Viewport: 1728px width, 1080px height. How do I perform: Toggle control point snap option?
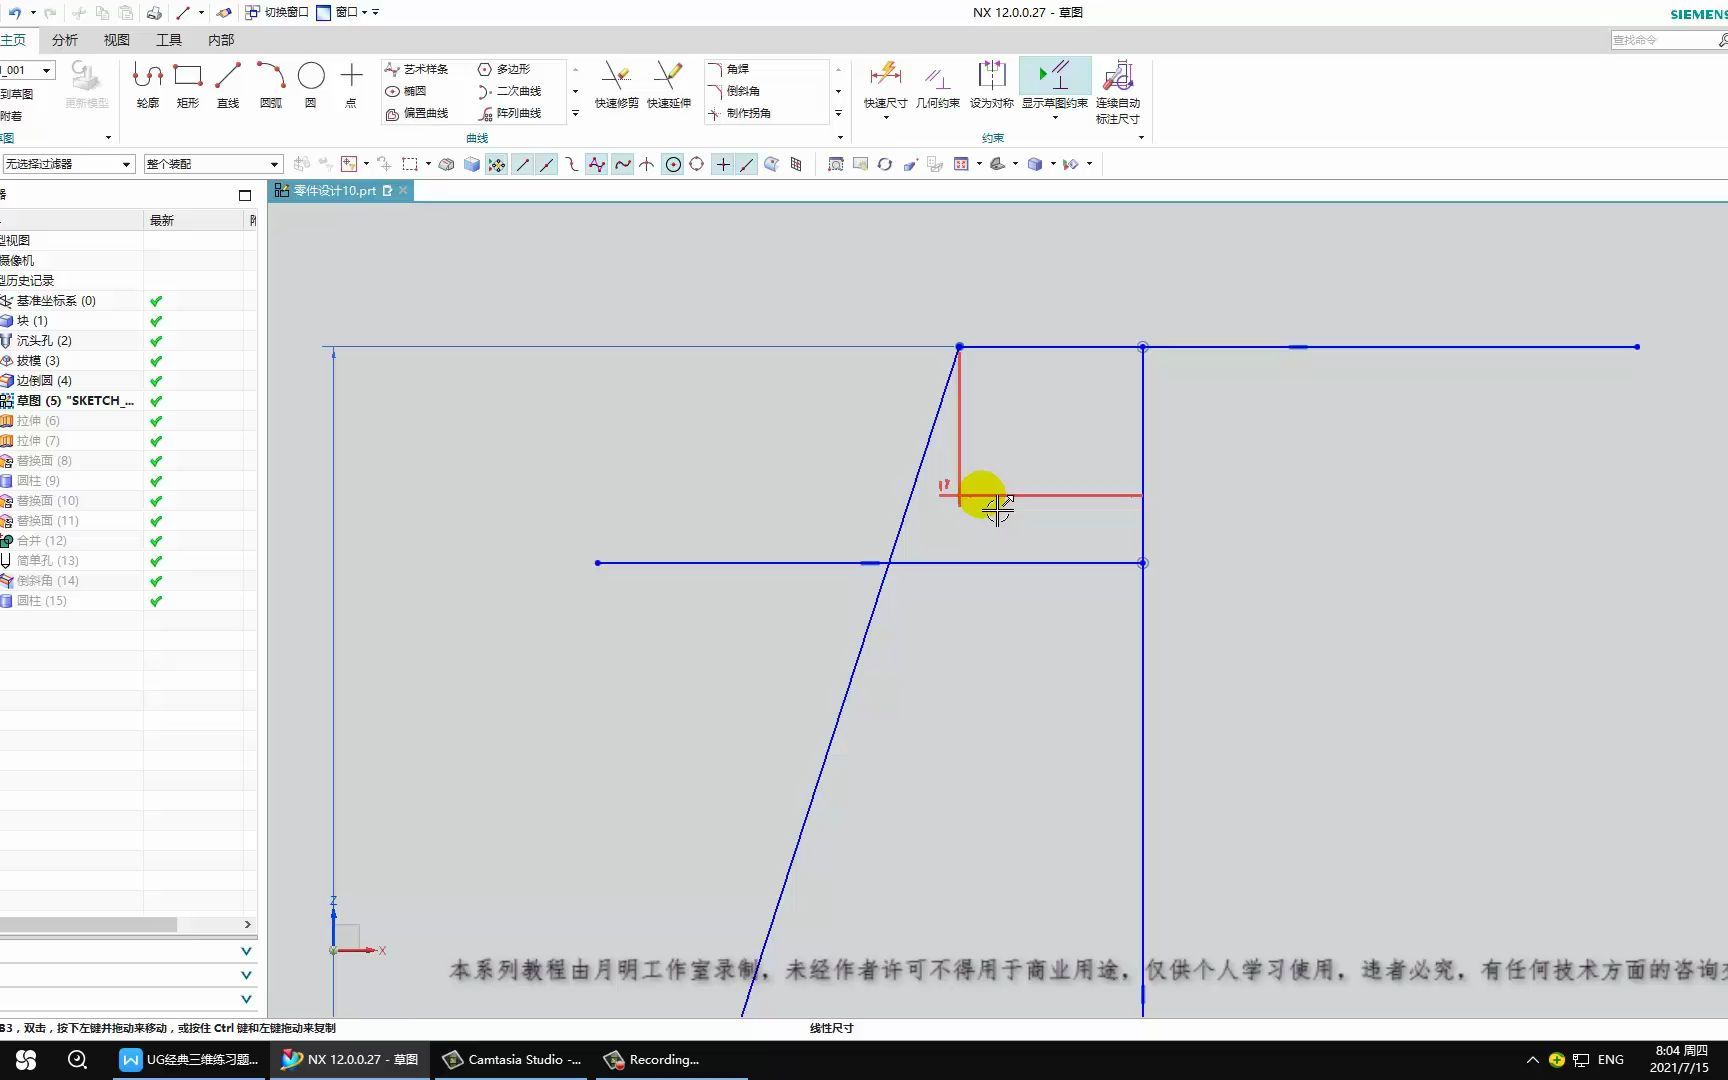(x=572, y=165)
